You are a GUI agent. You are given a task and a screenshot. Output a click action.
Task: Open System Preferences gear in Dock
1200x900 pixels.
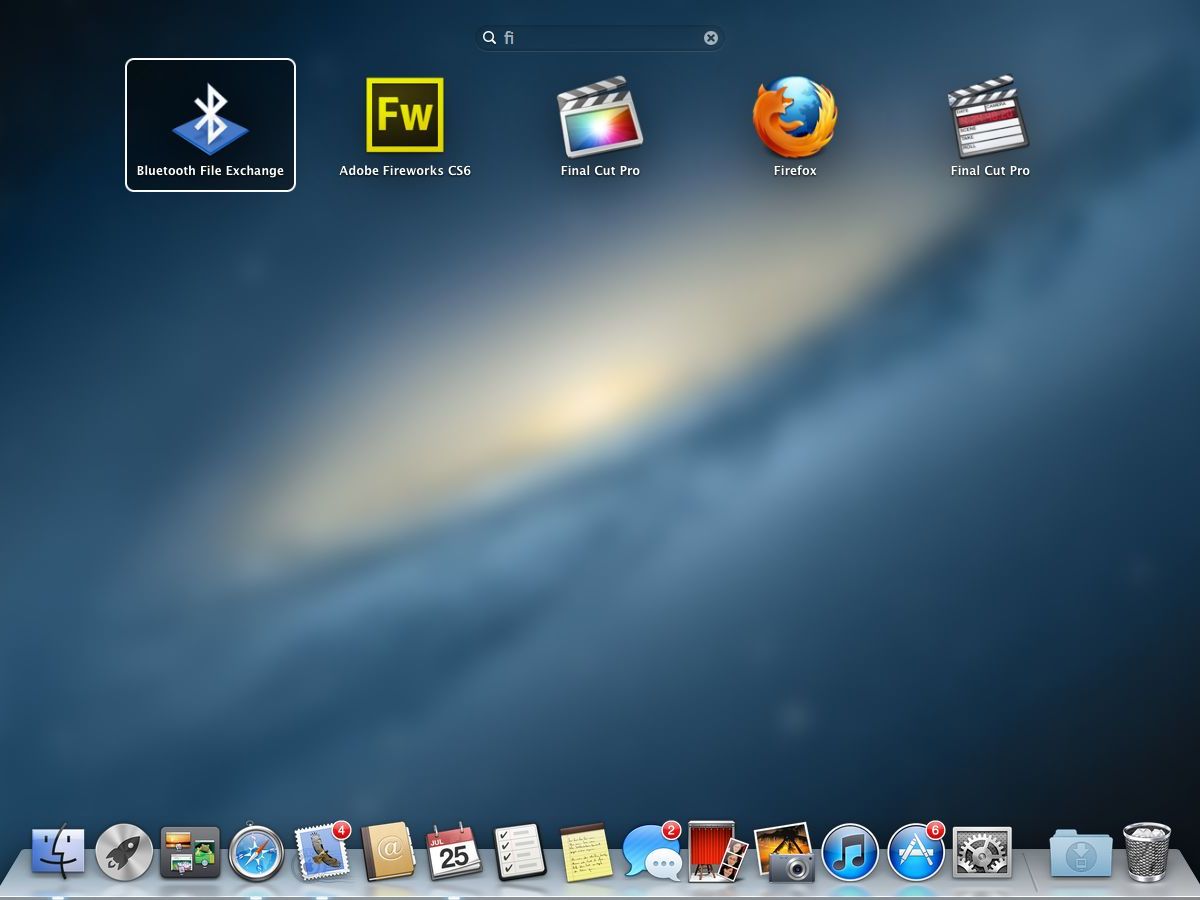[982, 852]
